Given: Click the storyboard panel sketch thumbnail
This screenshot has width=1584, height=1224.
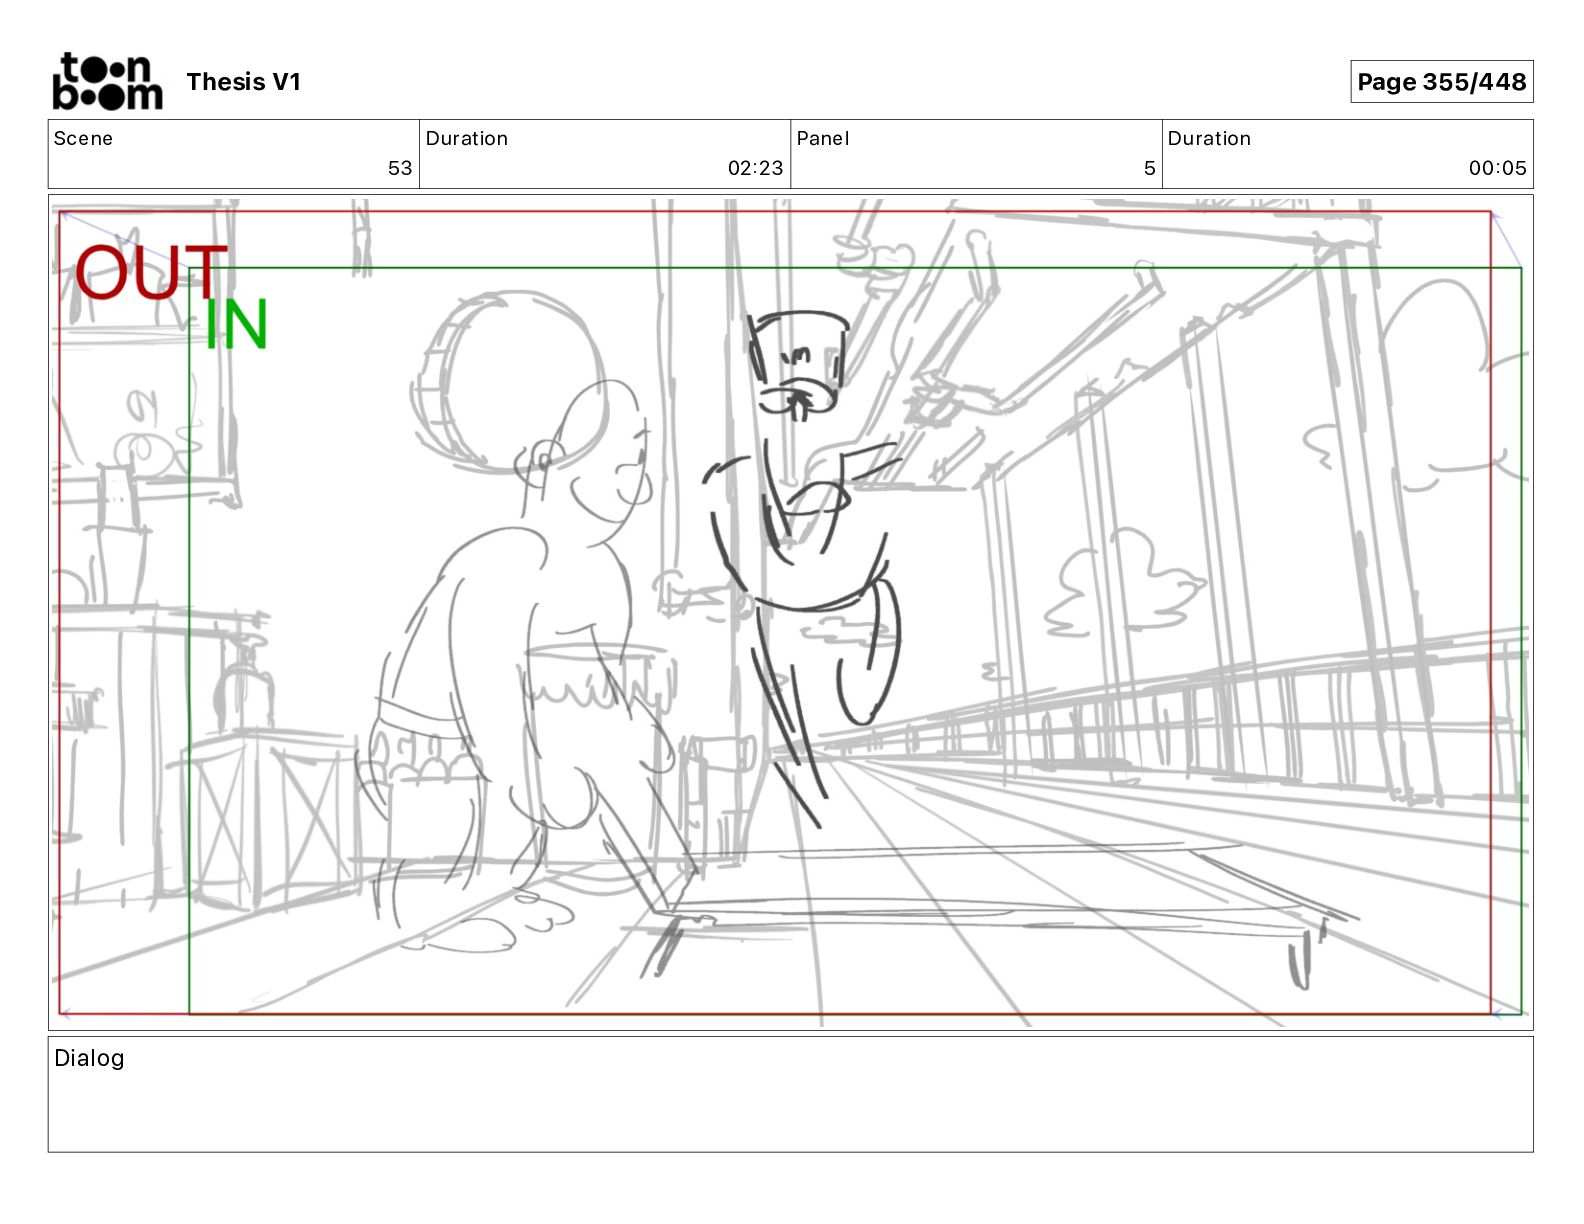Looking at the screenshot, I should point(791,612).
